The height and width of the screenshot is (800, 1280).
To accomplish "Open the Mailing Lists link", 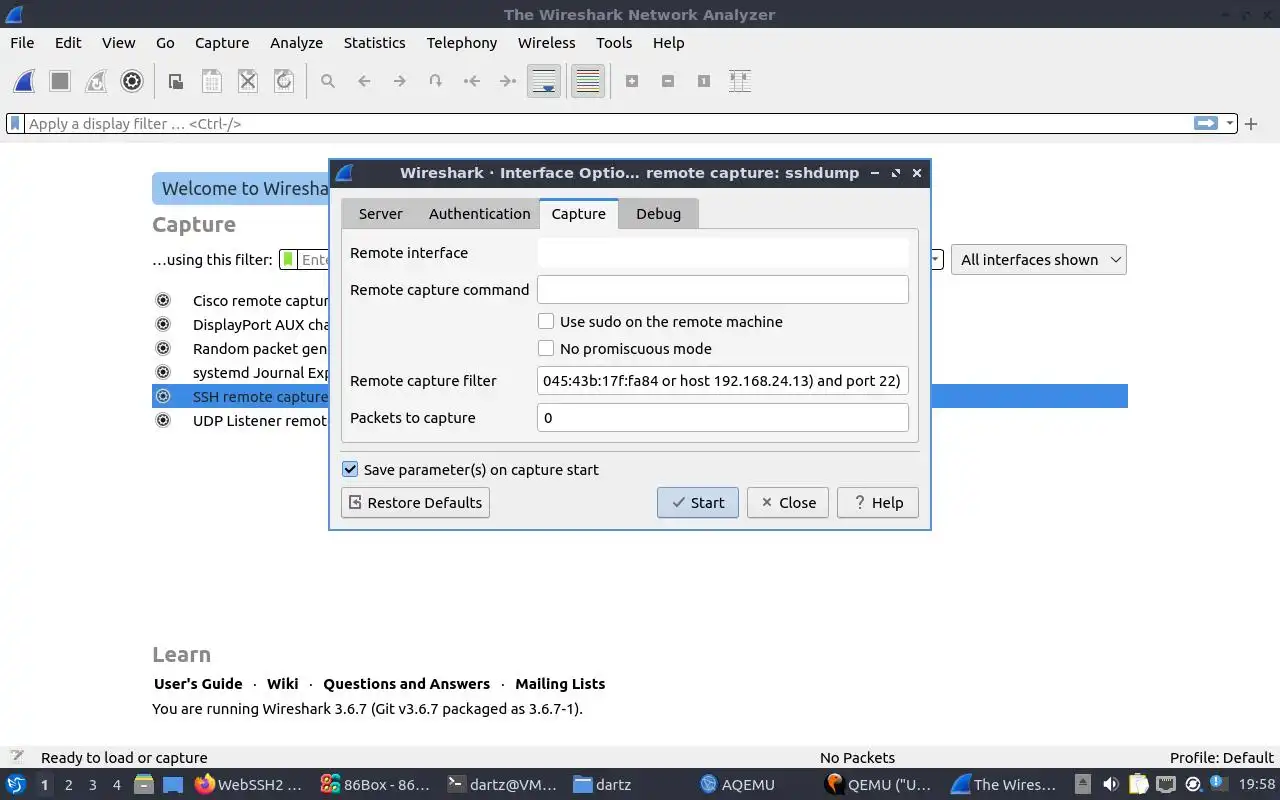I will pos(560,684).
